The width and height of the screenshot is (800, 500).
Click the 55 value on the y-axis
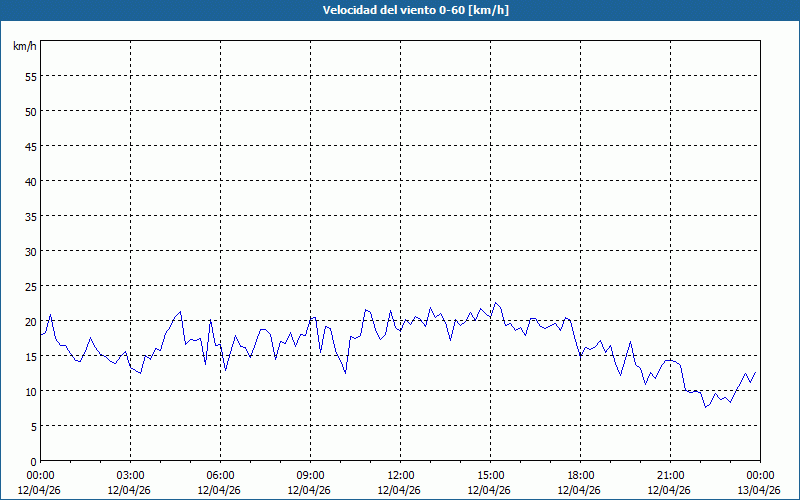tap(30, 76)
